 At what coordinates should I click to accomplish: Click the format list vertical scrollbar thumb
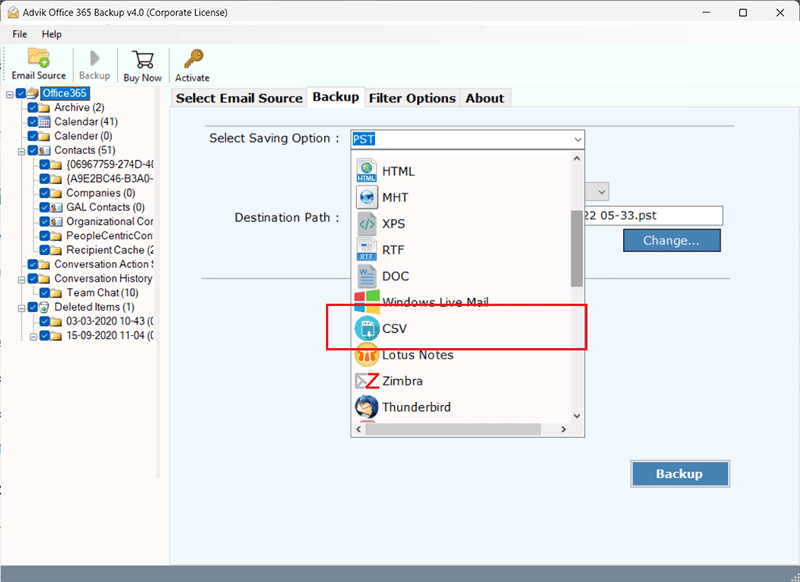point(577,248)
